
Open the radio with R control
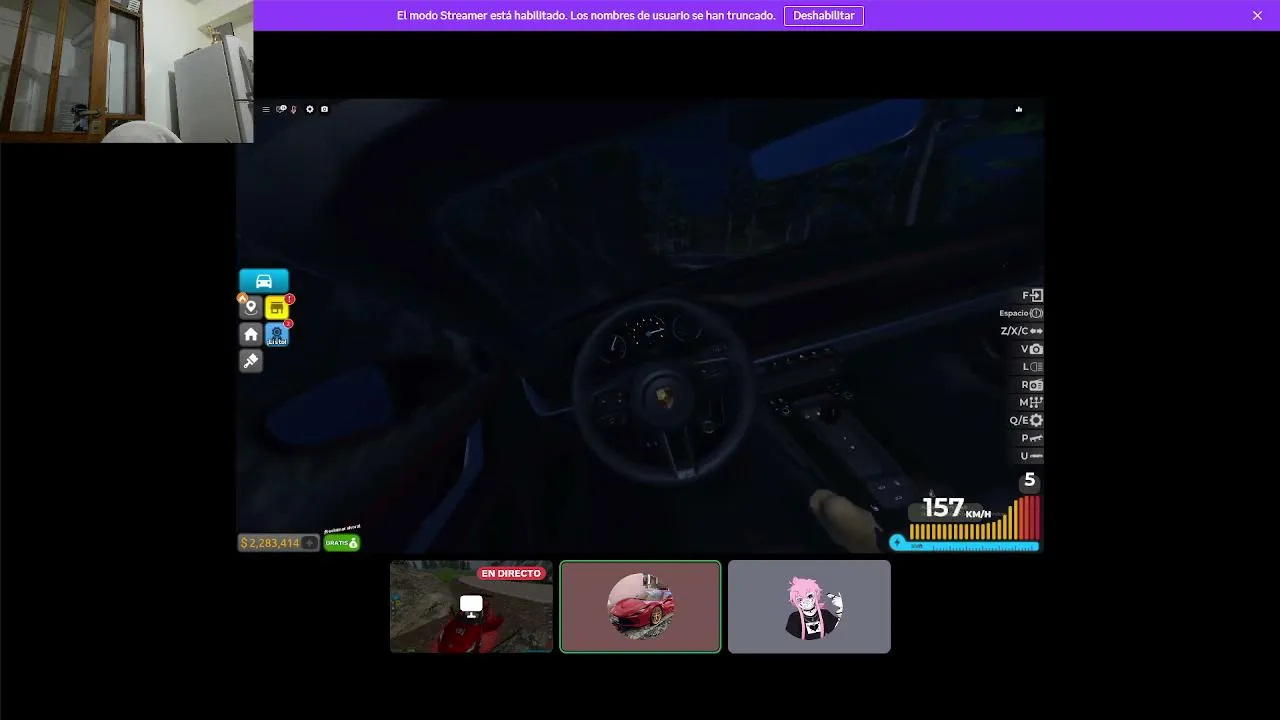[1033, 385]
